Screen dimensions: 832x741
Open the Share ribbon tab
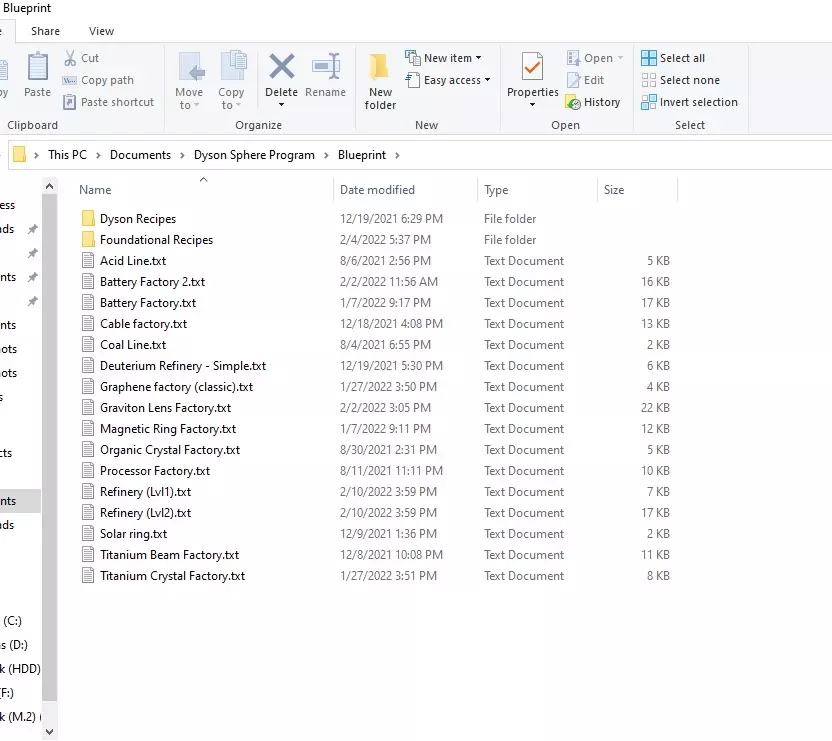click(x=45, y=31)
